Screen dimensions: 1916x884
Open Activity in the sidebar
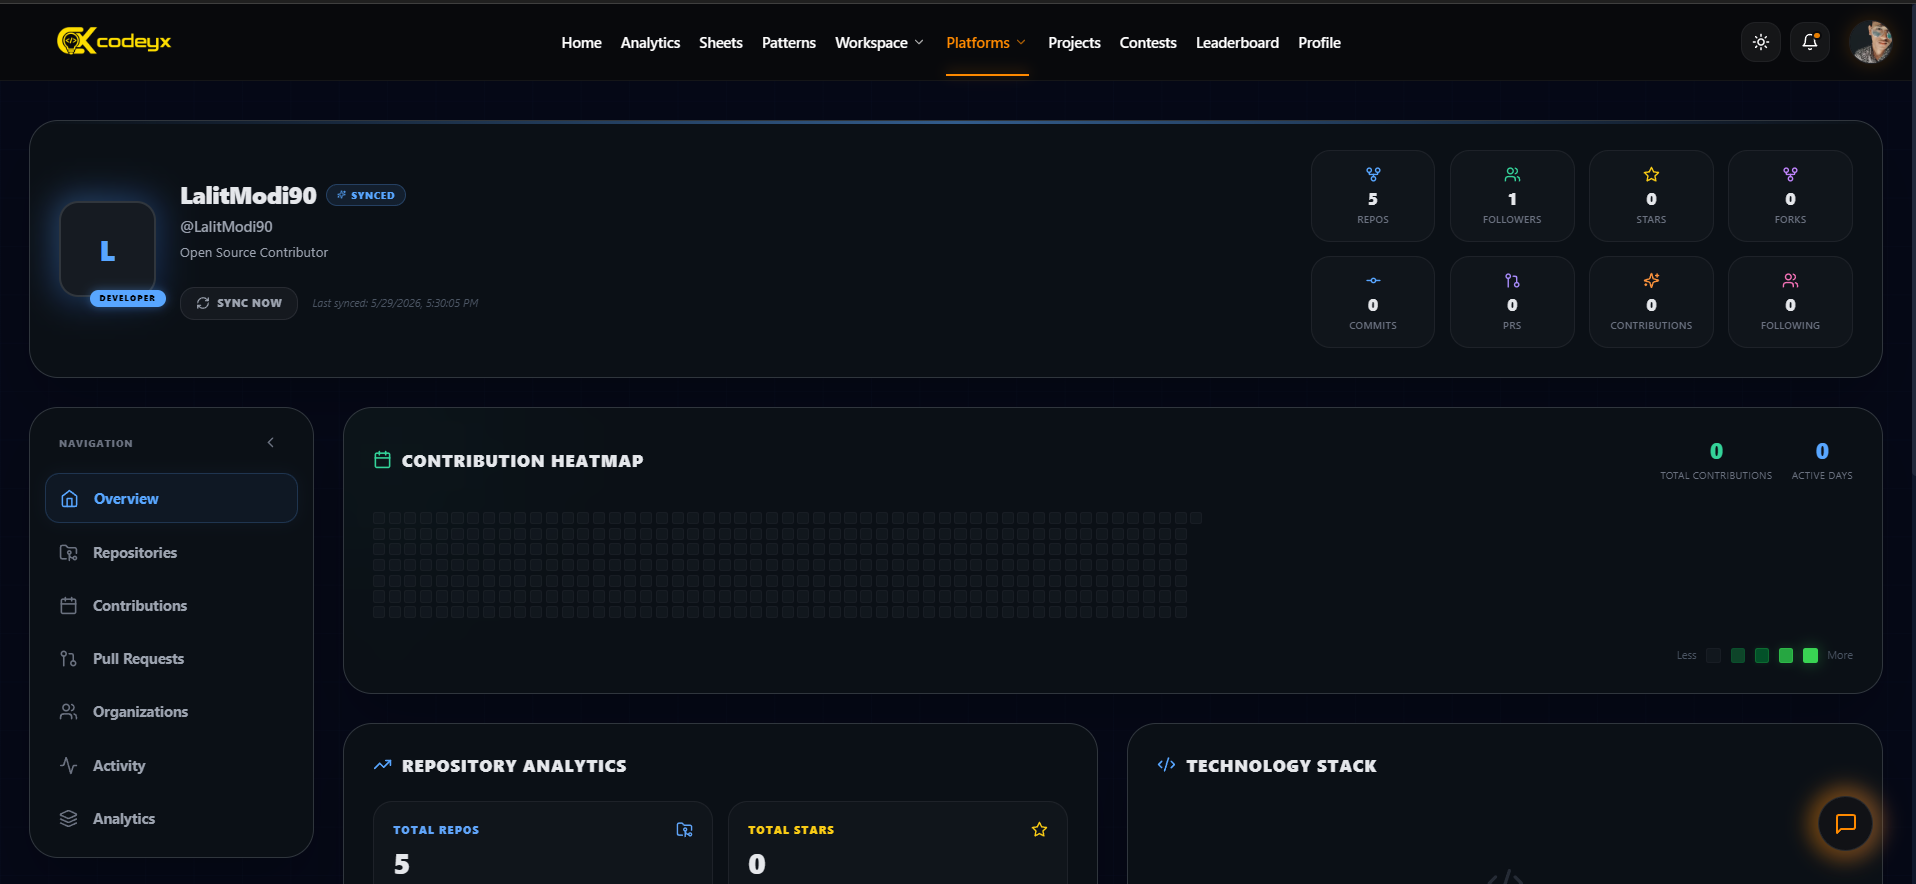click(x=171, y=765)
